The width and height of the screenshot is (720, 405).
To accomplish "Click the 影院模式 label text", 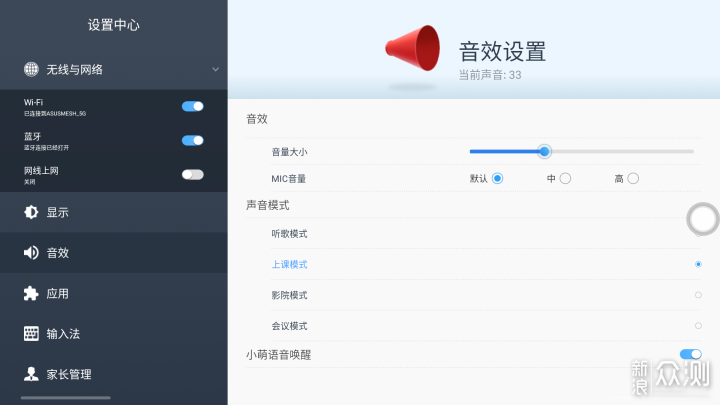I will 289,295.
